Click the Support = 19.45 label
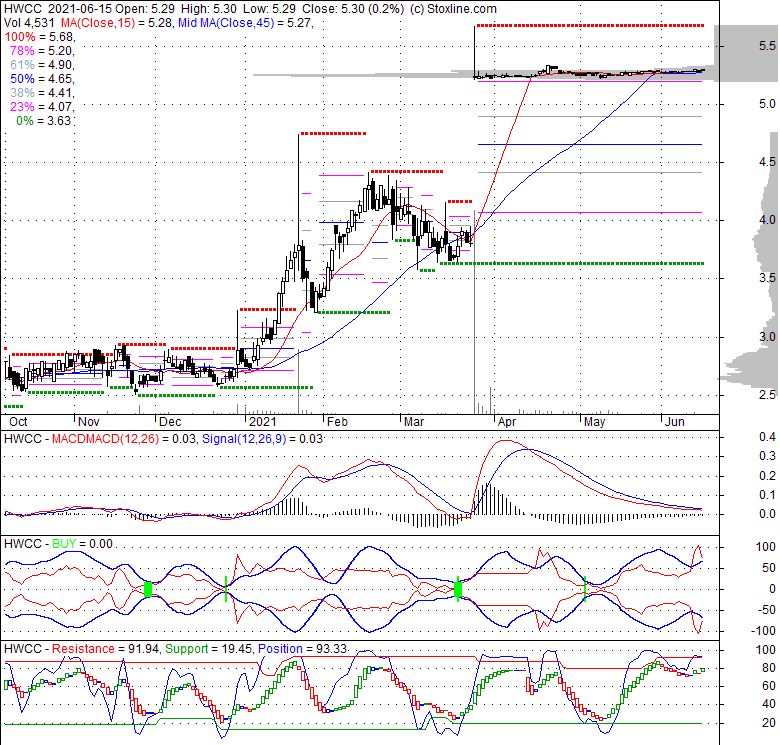 208,649
